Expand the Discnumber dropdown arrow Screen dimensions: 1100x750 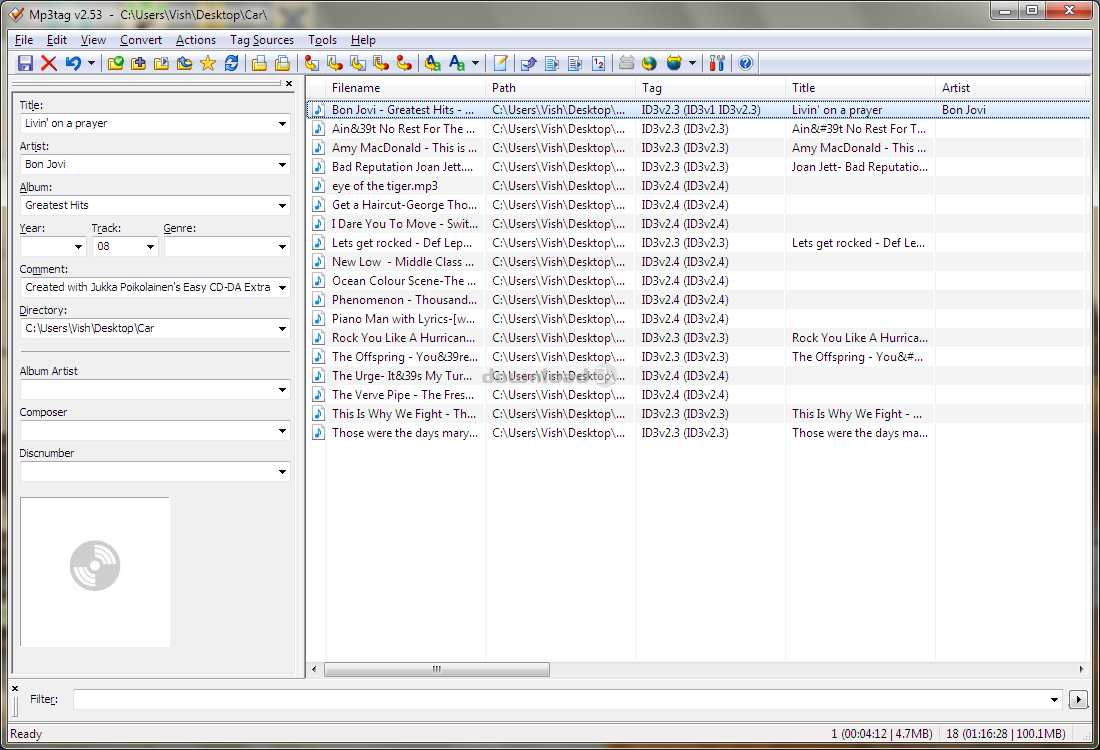(x=282, y=472)
